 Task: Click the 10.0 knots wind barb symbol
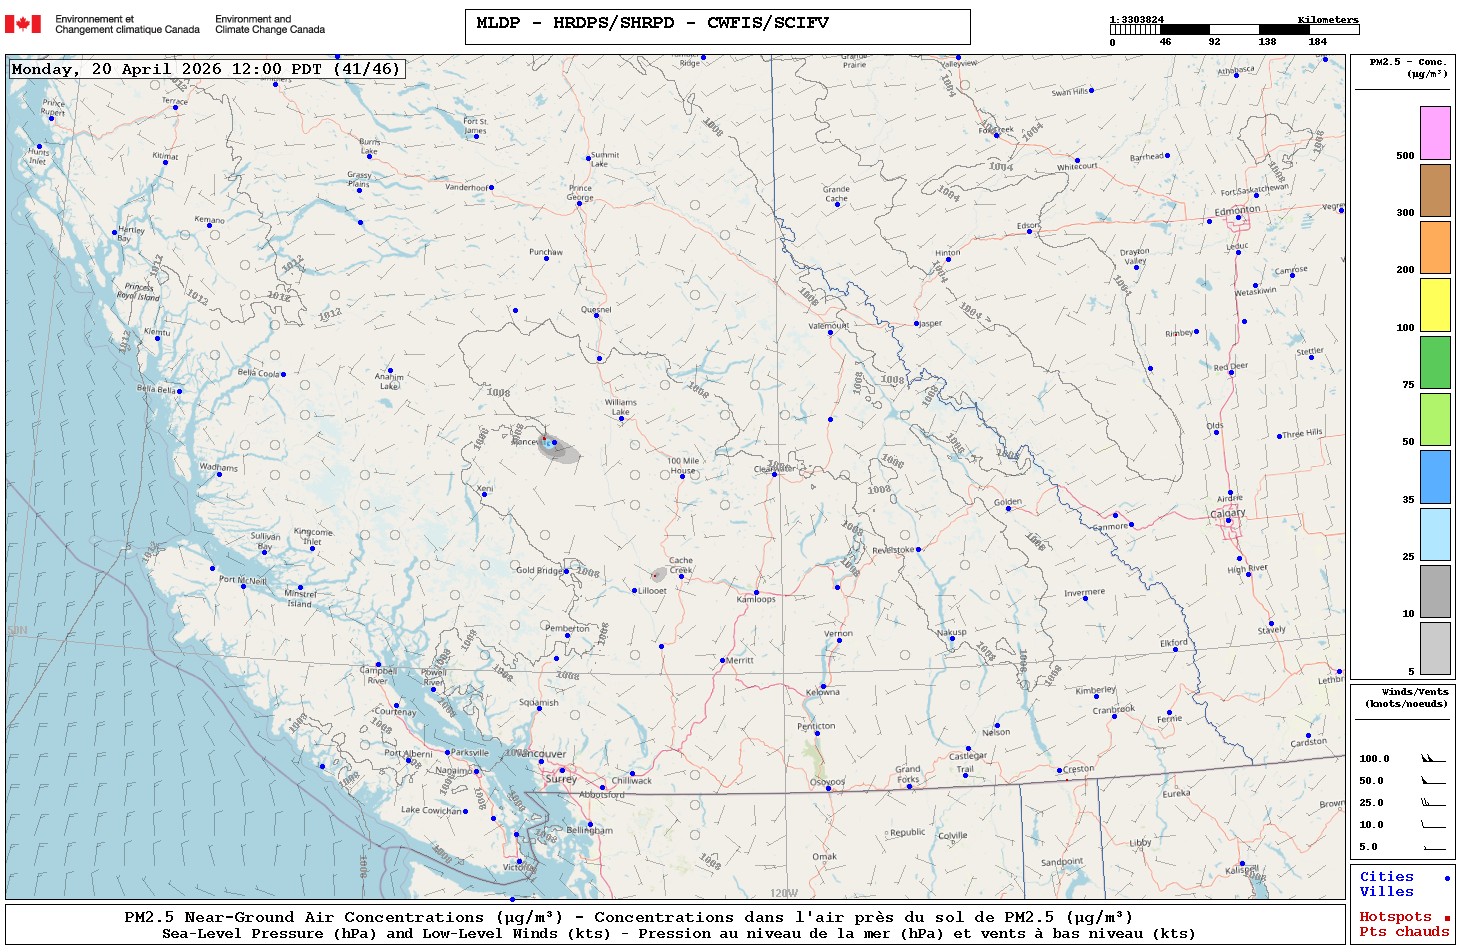[1433, 825]
